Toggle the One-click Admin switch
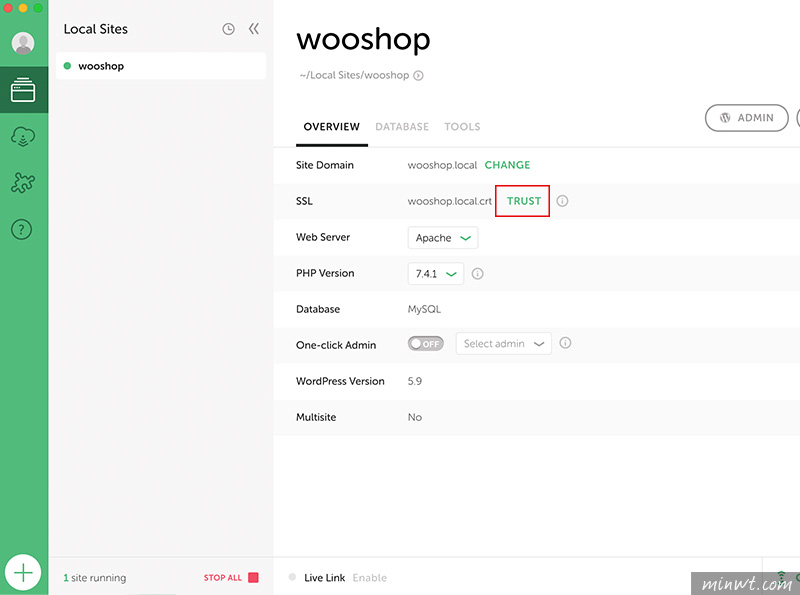Viewport: 800px width, 595px height. tap(426, 343)
